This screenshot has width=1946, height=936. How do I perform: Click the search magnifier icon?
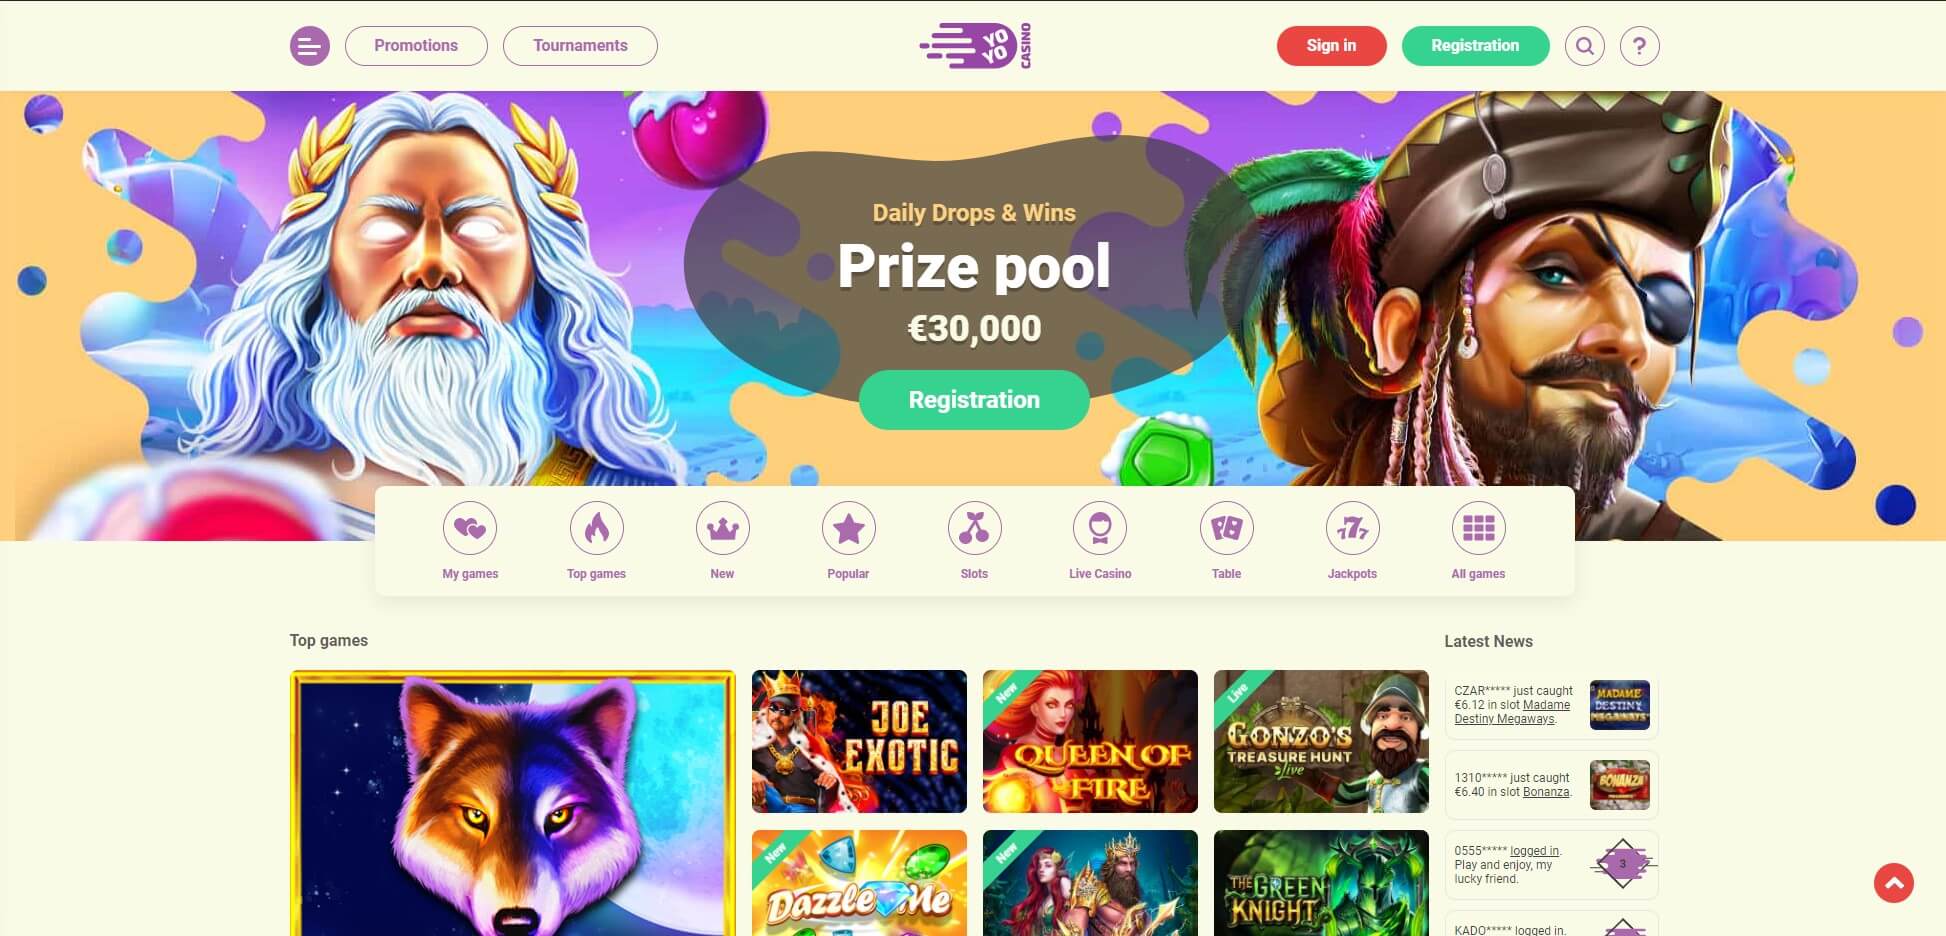coord(1585,46)
